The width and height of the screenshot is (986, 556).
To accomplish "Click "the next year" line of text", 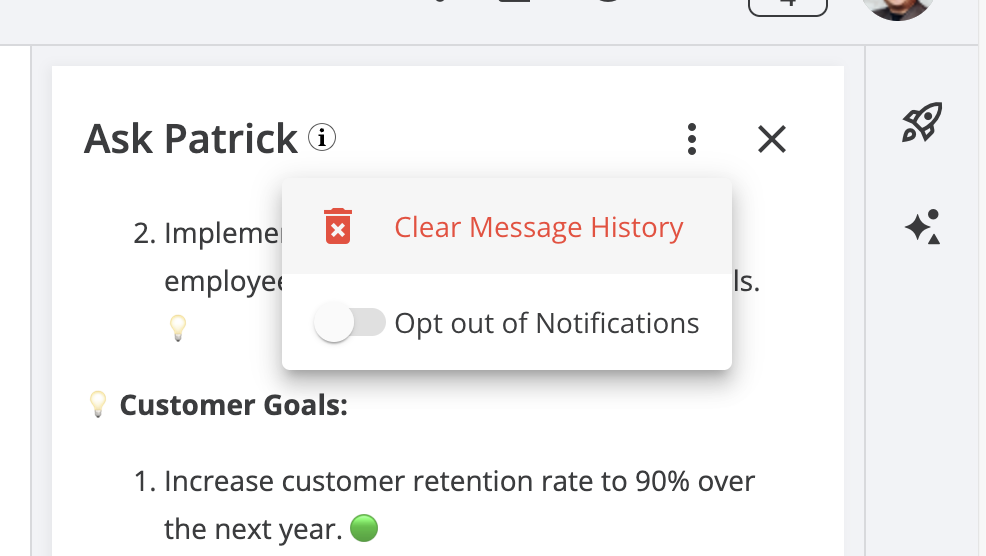I will [x=254, y=527].
